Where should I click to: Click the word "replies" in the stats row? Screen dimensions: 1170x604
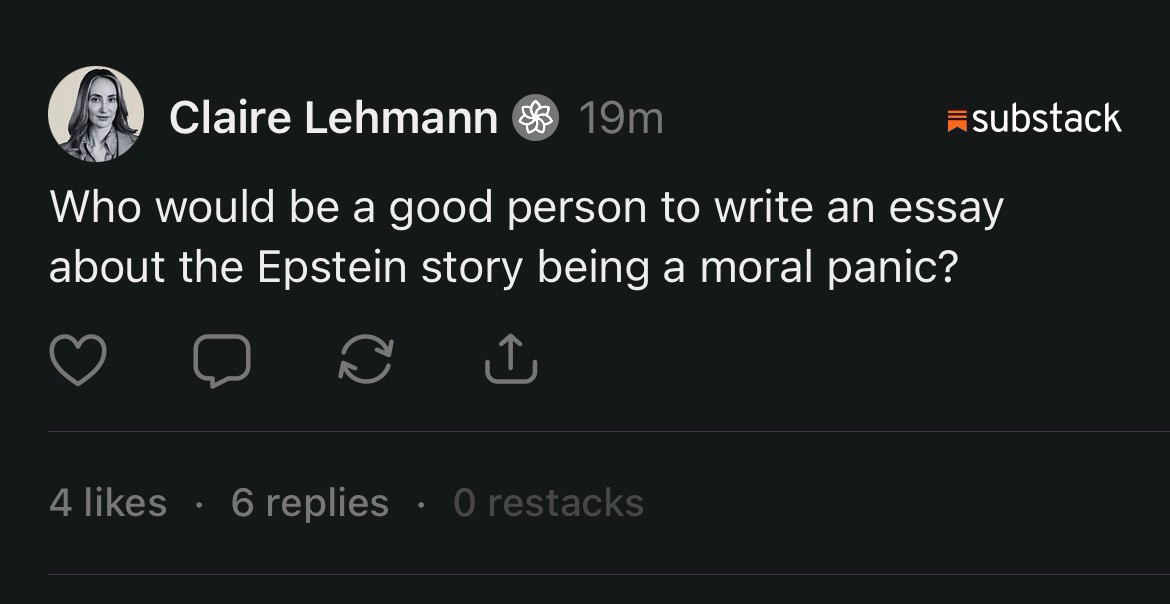327,502
